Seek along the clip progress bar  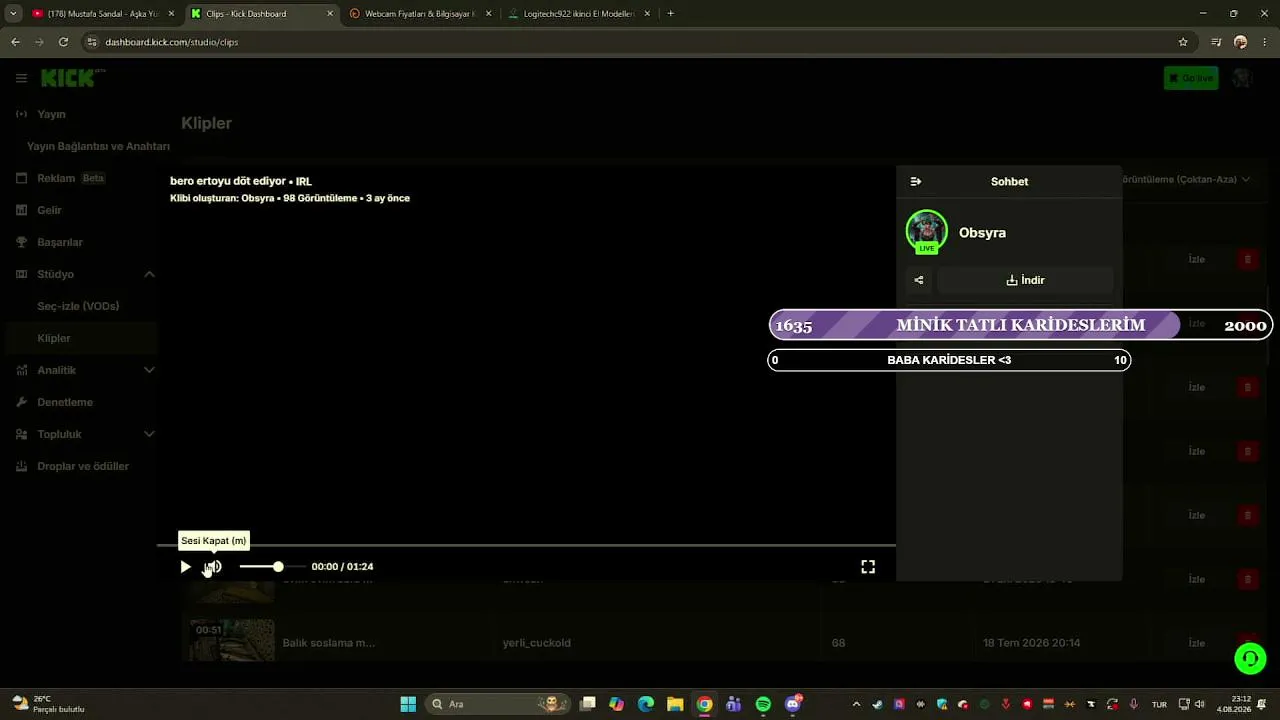point(526,546)
